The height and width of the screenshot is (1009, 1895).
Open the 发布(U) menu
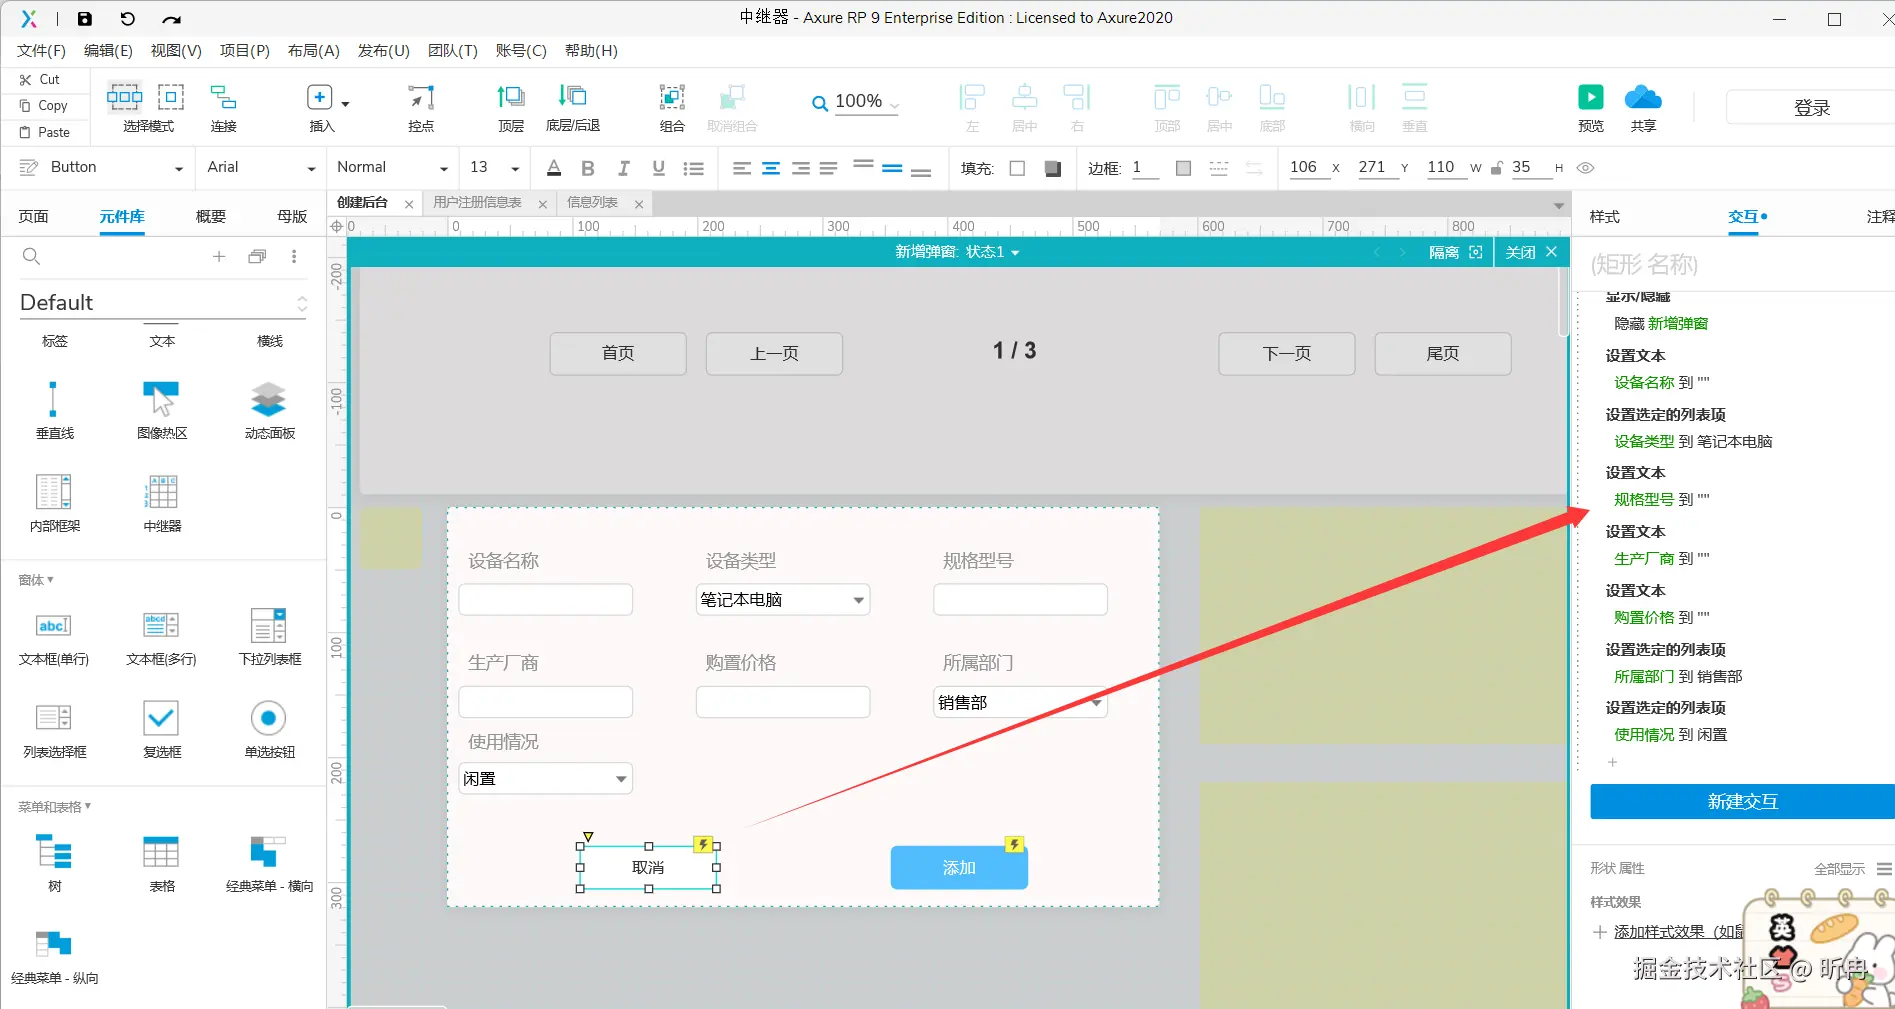pos(384,51)
